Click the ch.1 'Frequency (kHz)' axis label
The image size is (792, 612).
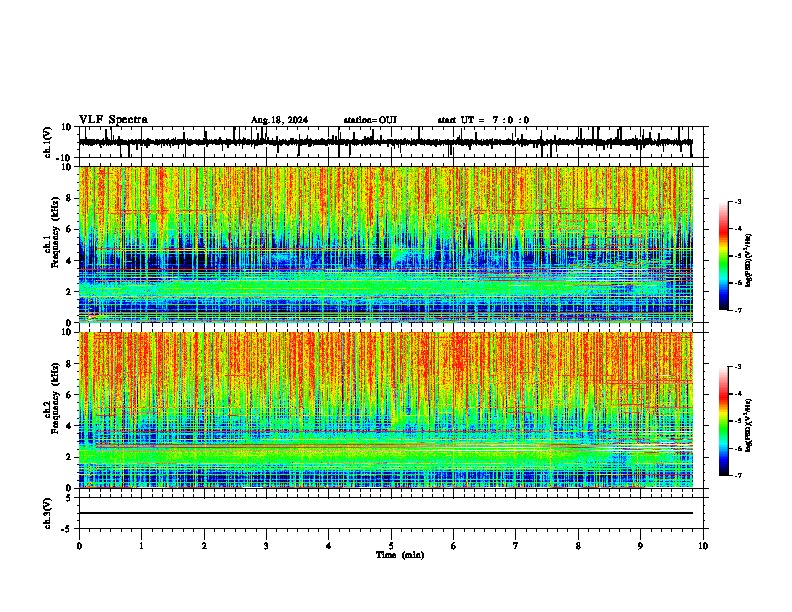[55, 233]
